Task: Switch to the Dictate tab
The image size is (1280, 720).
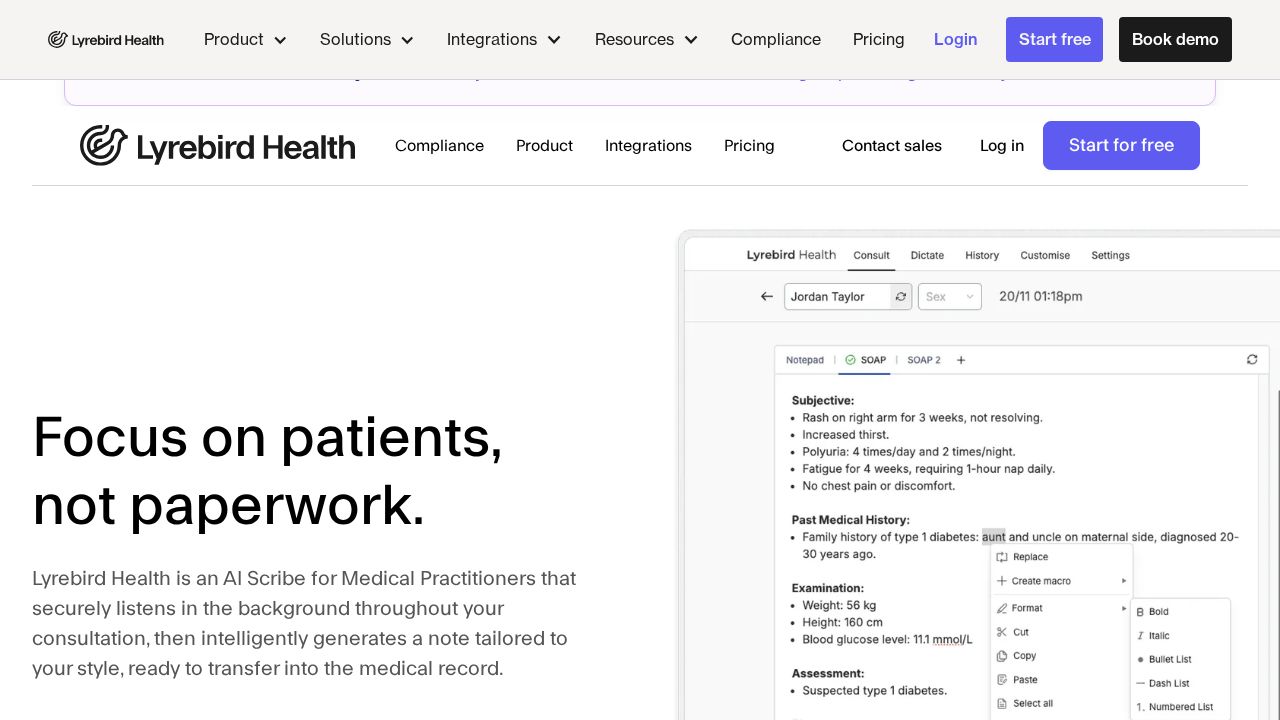Action: click(x=927, y=256)
